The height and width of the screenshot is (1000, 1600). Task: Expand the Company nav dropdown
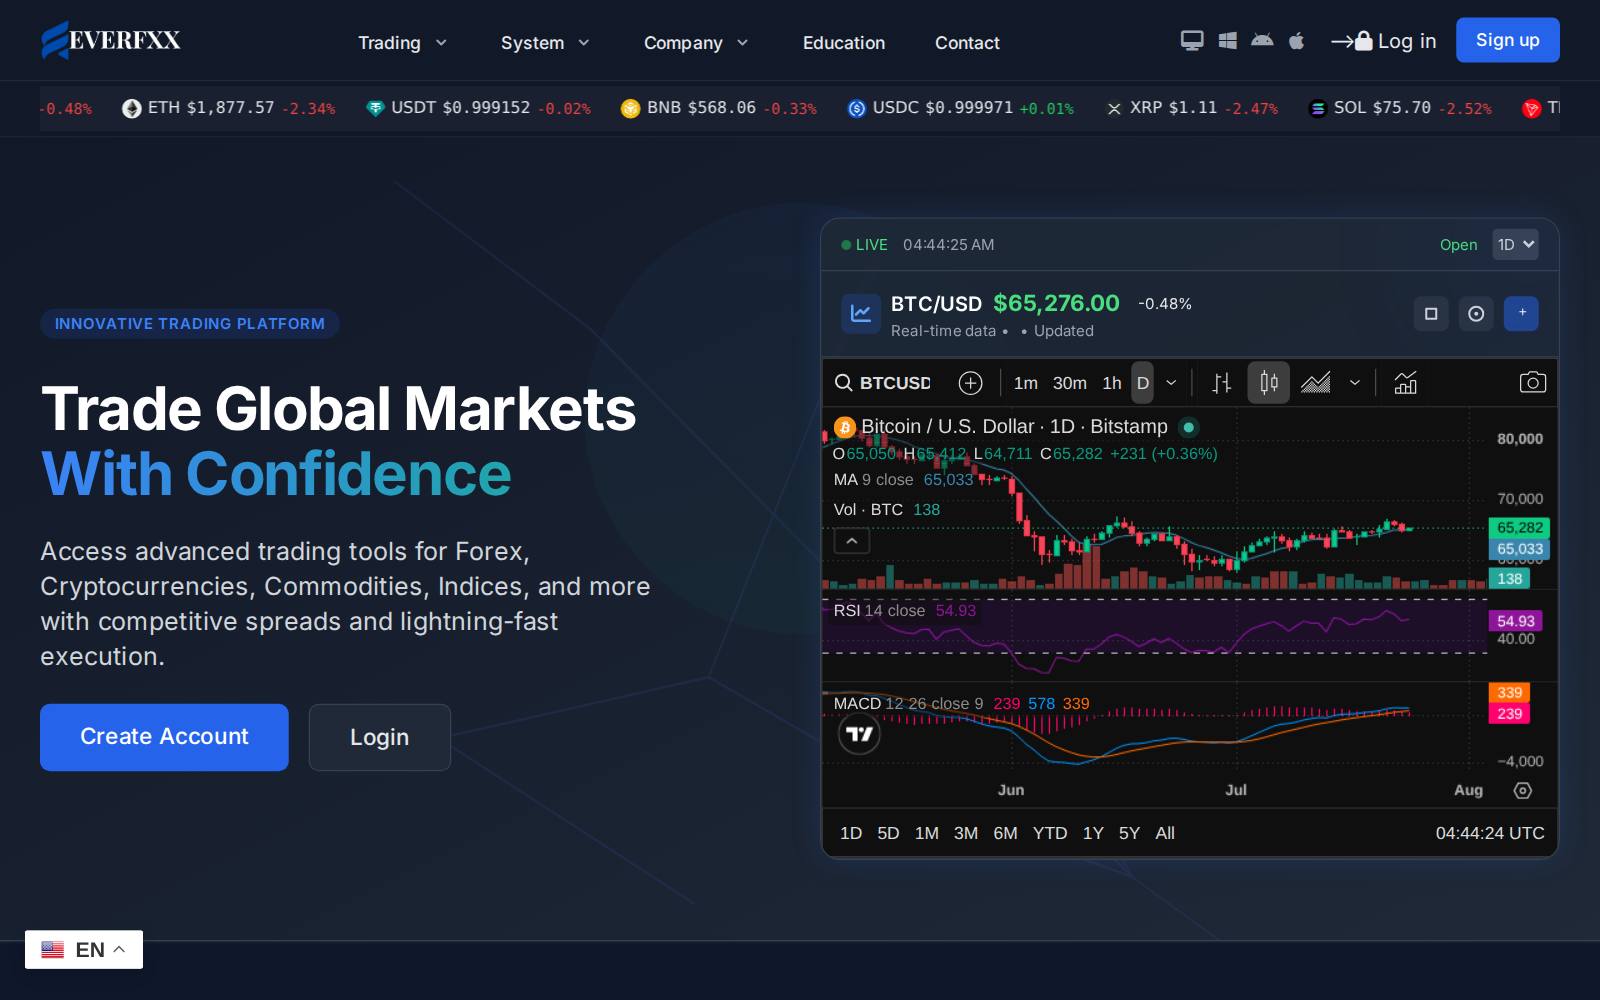(x=696, y=43)
